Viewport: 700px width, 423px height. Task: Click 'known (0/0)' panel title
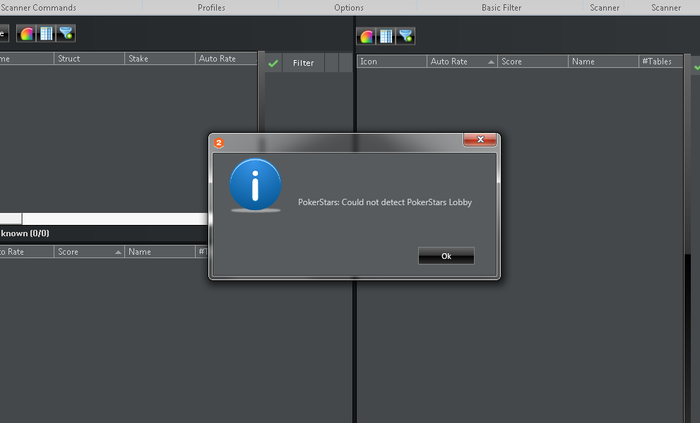(25, 233)
